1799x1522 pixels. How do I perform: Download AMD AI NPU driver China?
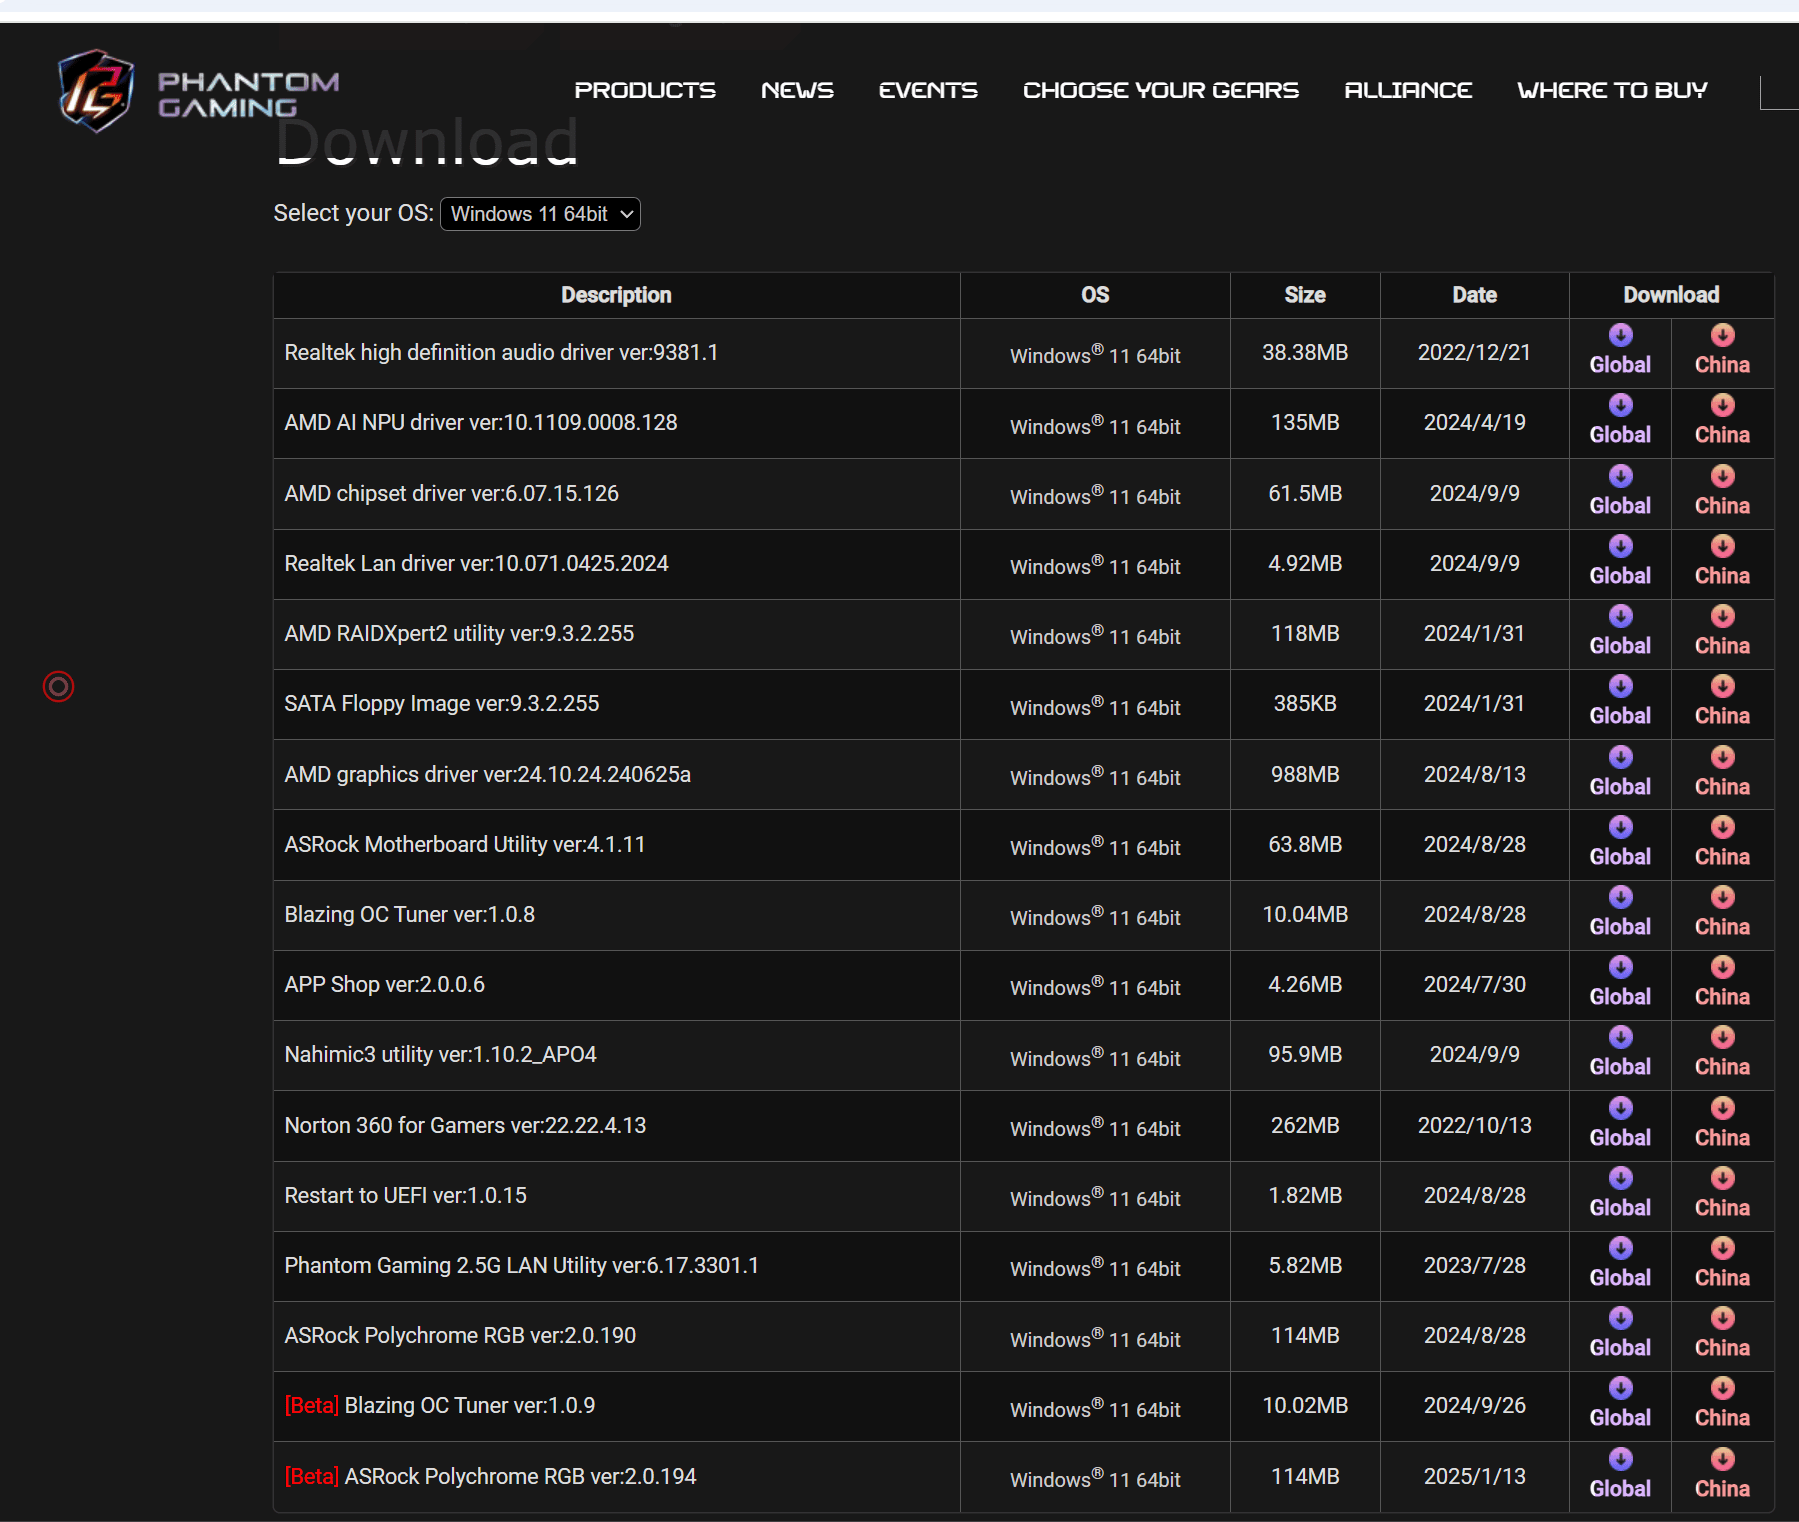click(x=1722, y=421)
